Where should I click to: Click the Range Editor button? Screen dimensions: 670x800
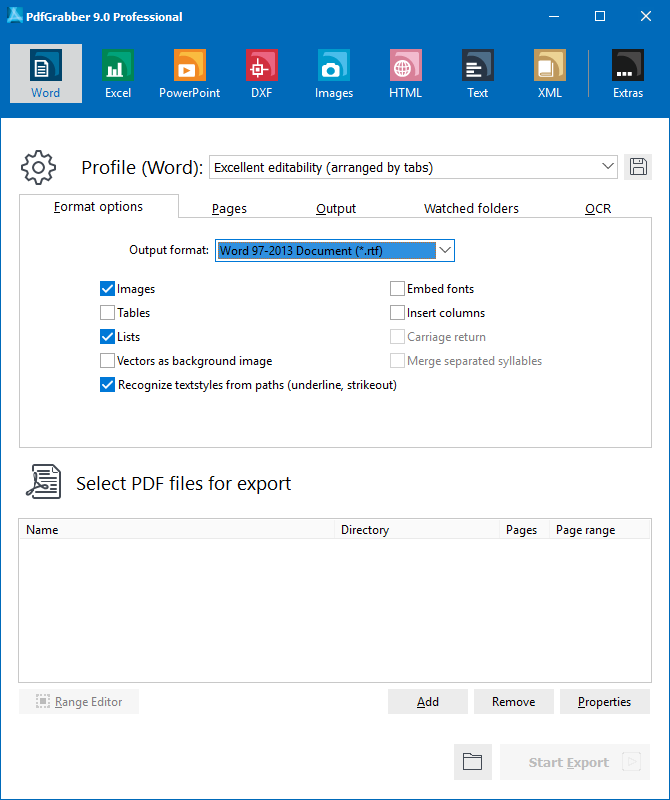click(x=79, y=702)
